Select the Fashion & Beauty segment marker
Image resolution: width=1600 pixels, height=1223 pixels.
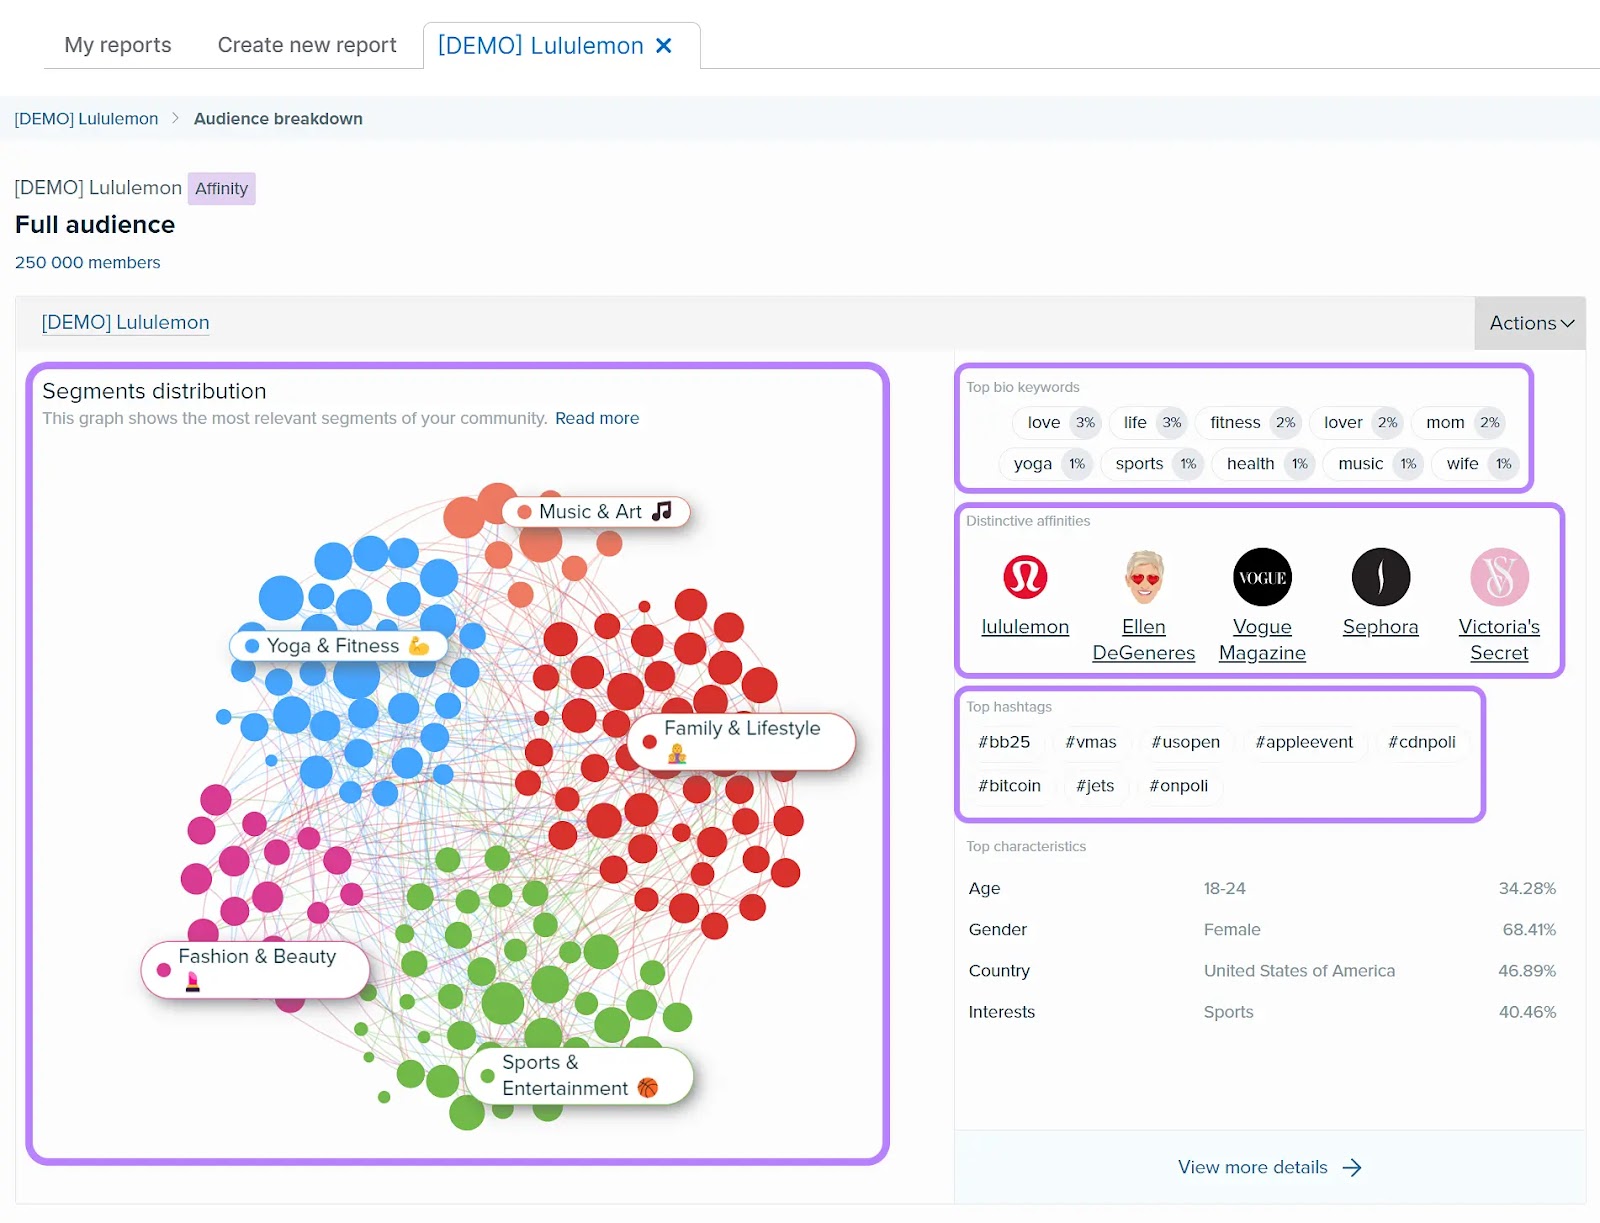click(255, 968)
